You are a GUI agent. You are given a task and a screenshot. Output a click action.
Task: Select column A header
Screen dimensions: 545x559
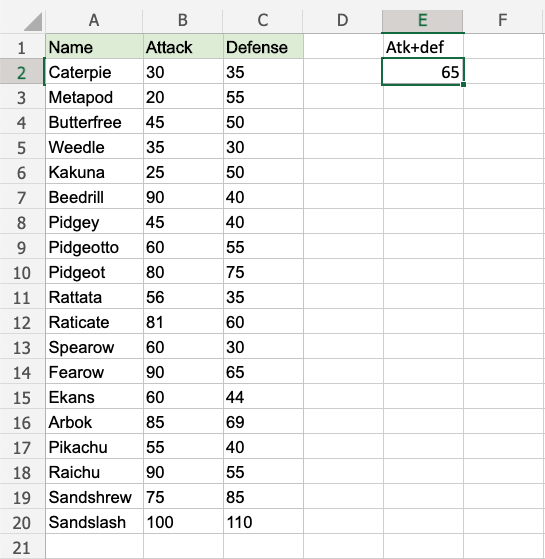point(94,21)
